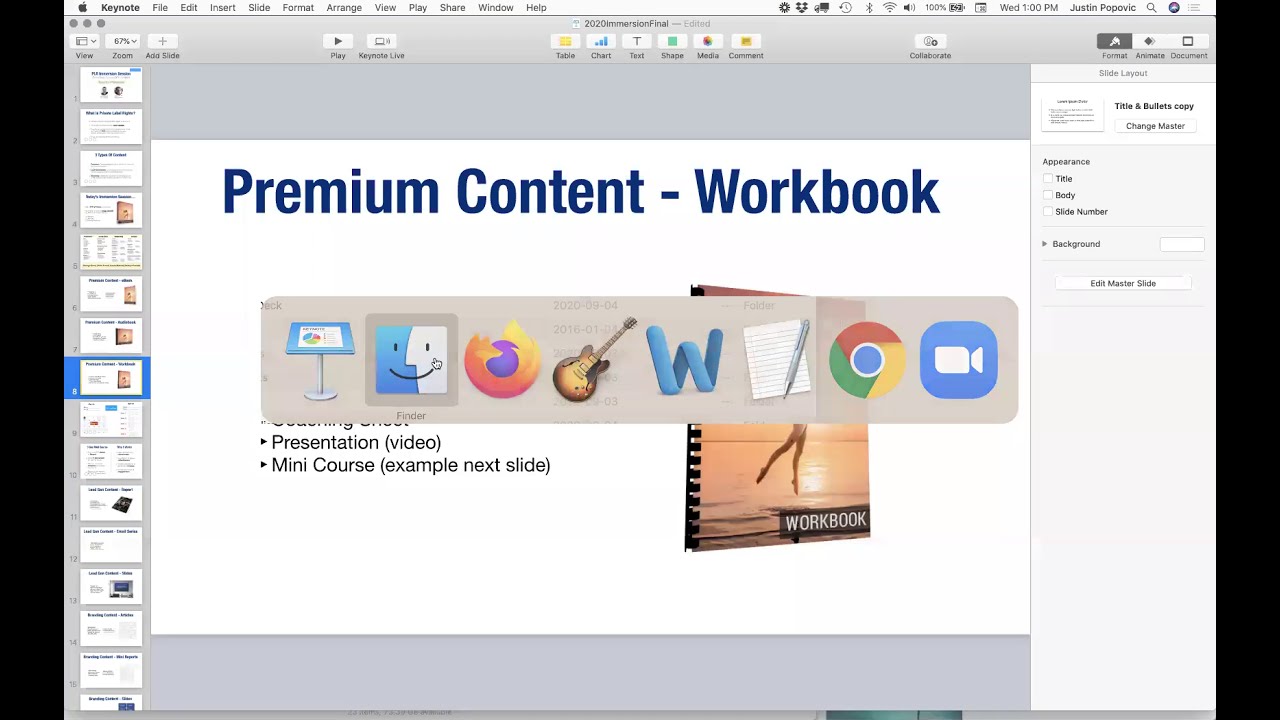The width and height of the screenshot is (1280, 720).
Task: Add a Text box from toolbar
Action: point(636,41)
